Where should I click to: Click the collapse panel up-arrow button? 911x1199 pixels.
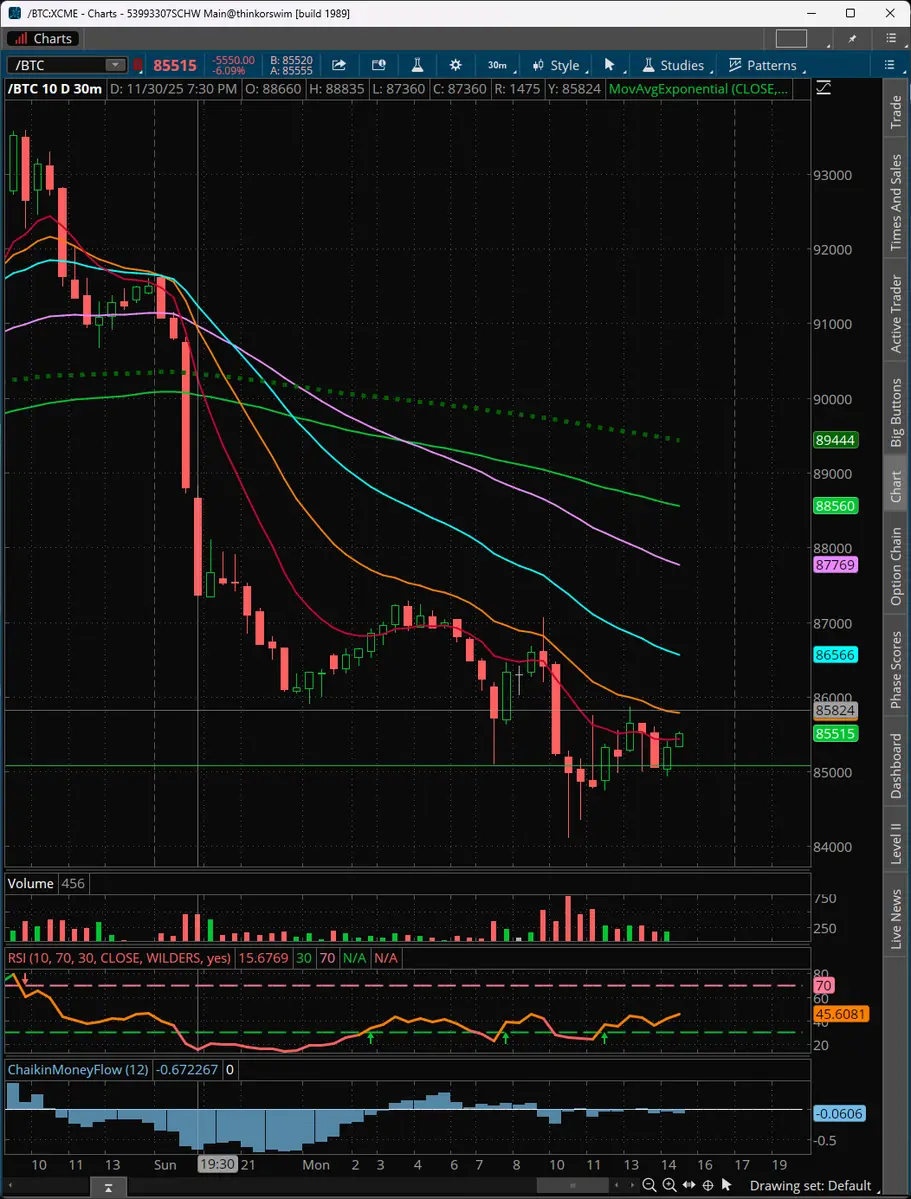point(109,1188)
